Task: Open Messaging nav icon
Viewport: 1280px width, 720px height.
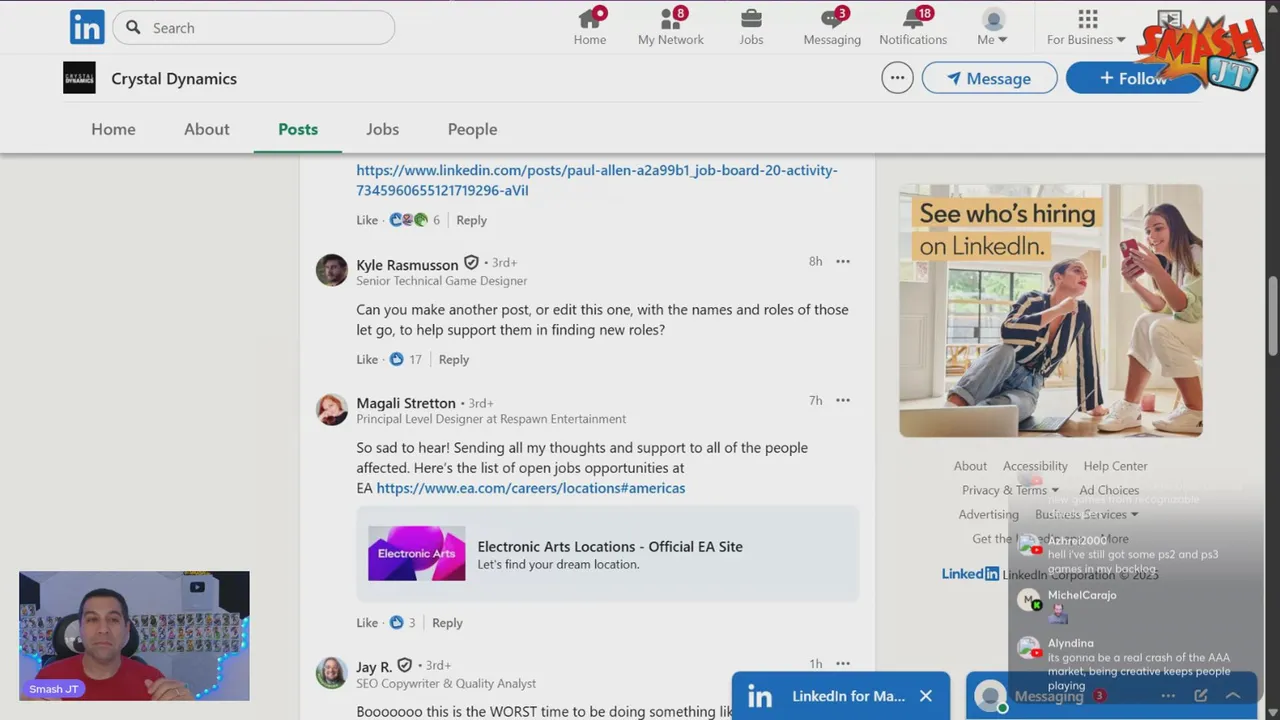Action: [x=832, y=27]
